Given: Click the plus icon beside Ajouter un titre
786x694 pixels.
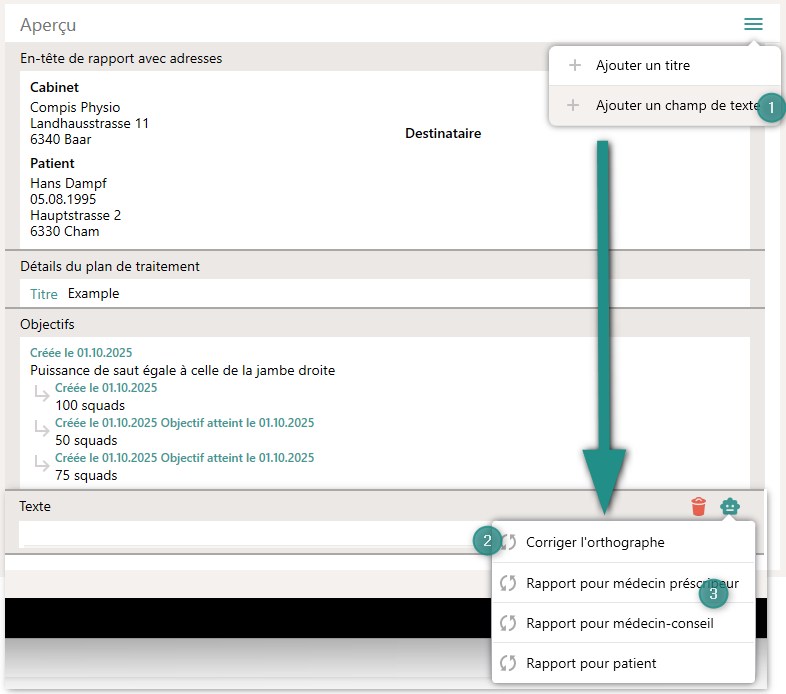Looking at the screenshot, I should click(574, 66).
